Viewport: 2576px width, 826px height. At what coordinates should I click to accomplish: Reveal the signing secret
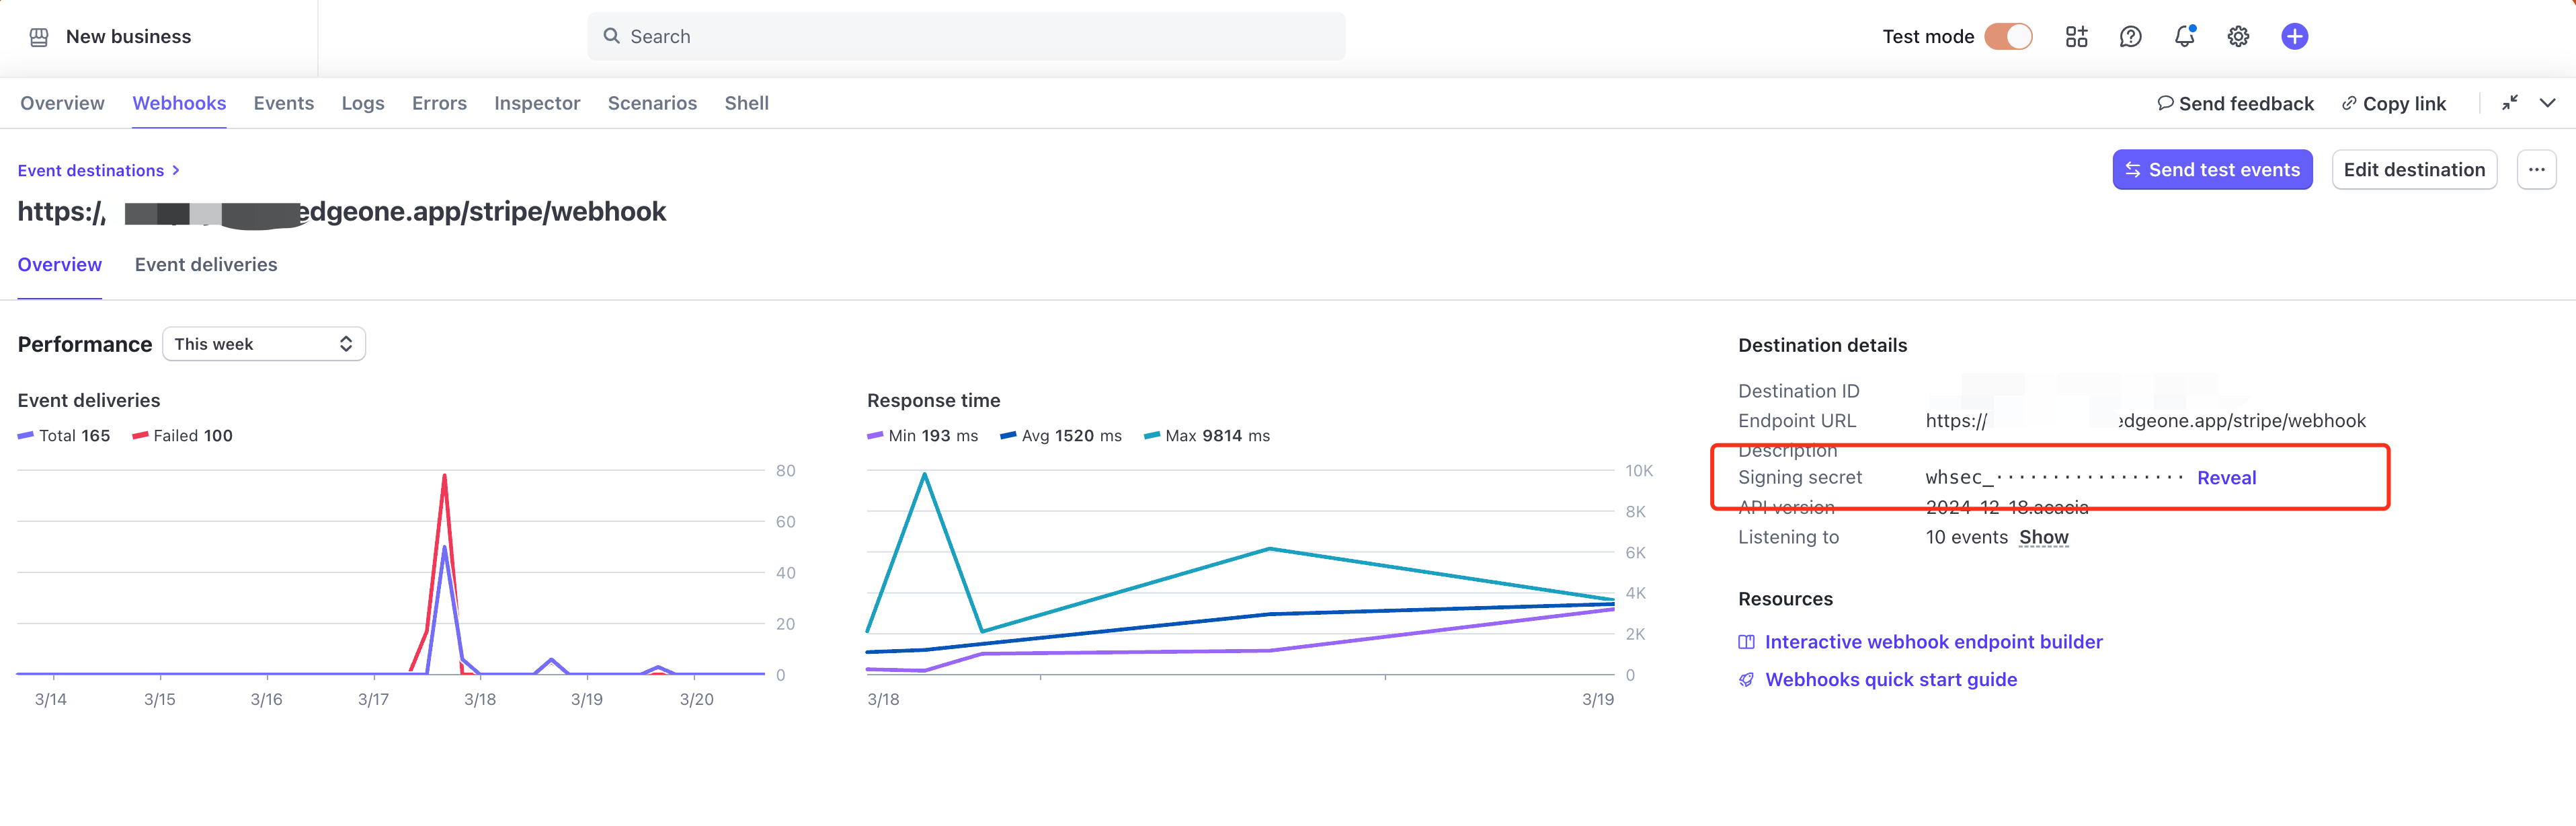click(2226, 478)
